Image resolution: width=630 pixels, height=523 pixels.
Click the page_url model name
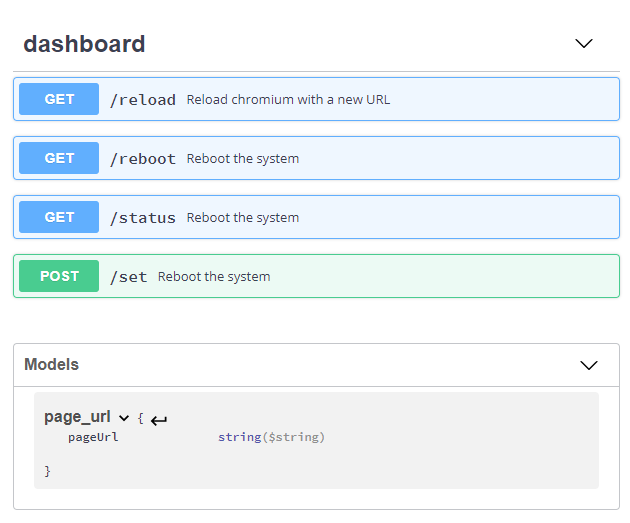coord(77,417)
